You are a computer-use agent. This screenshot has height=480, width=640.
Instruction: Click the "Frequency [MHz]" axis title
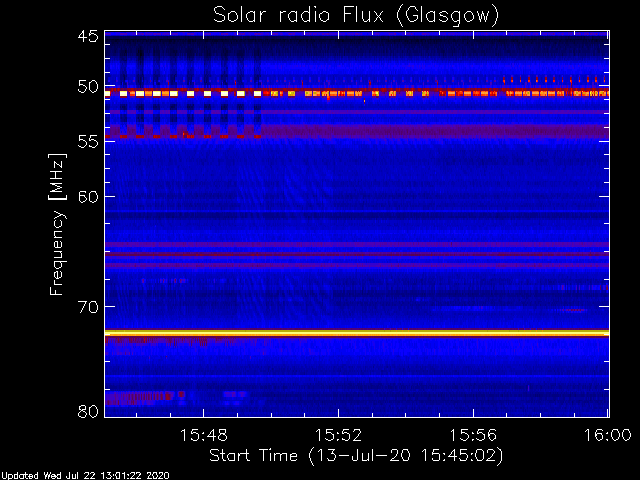pyautogui.click(x=57, y=224)
